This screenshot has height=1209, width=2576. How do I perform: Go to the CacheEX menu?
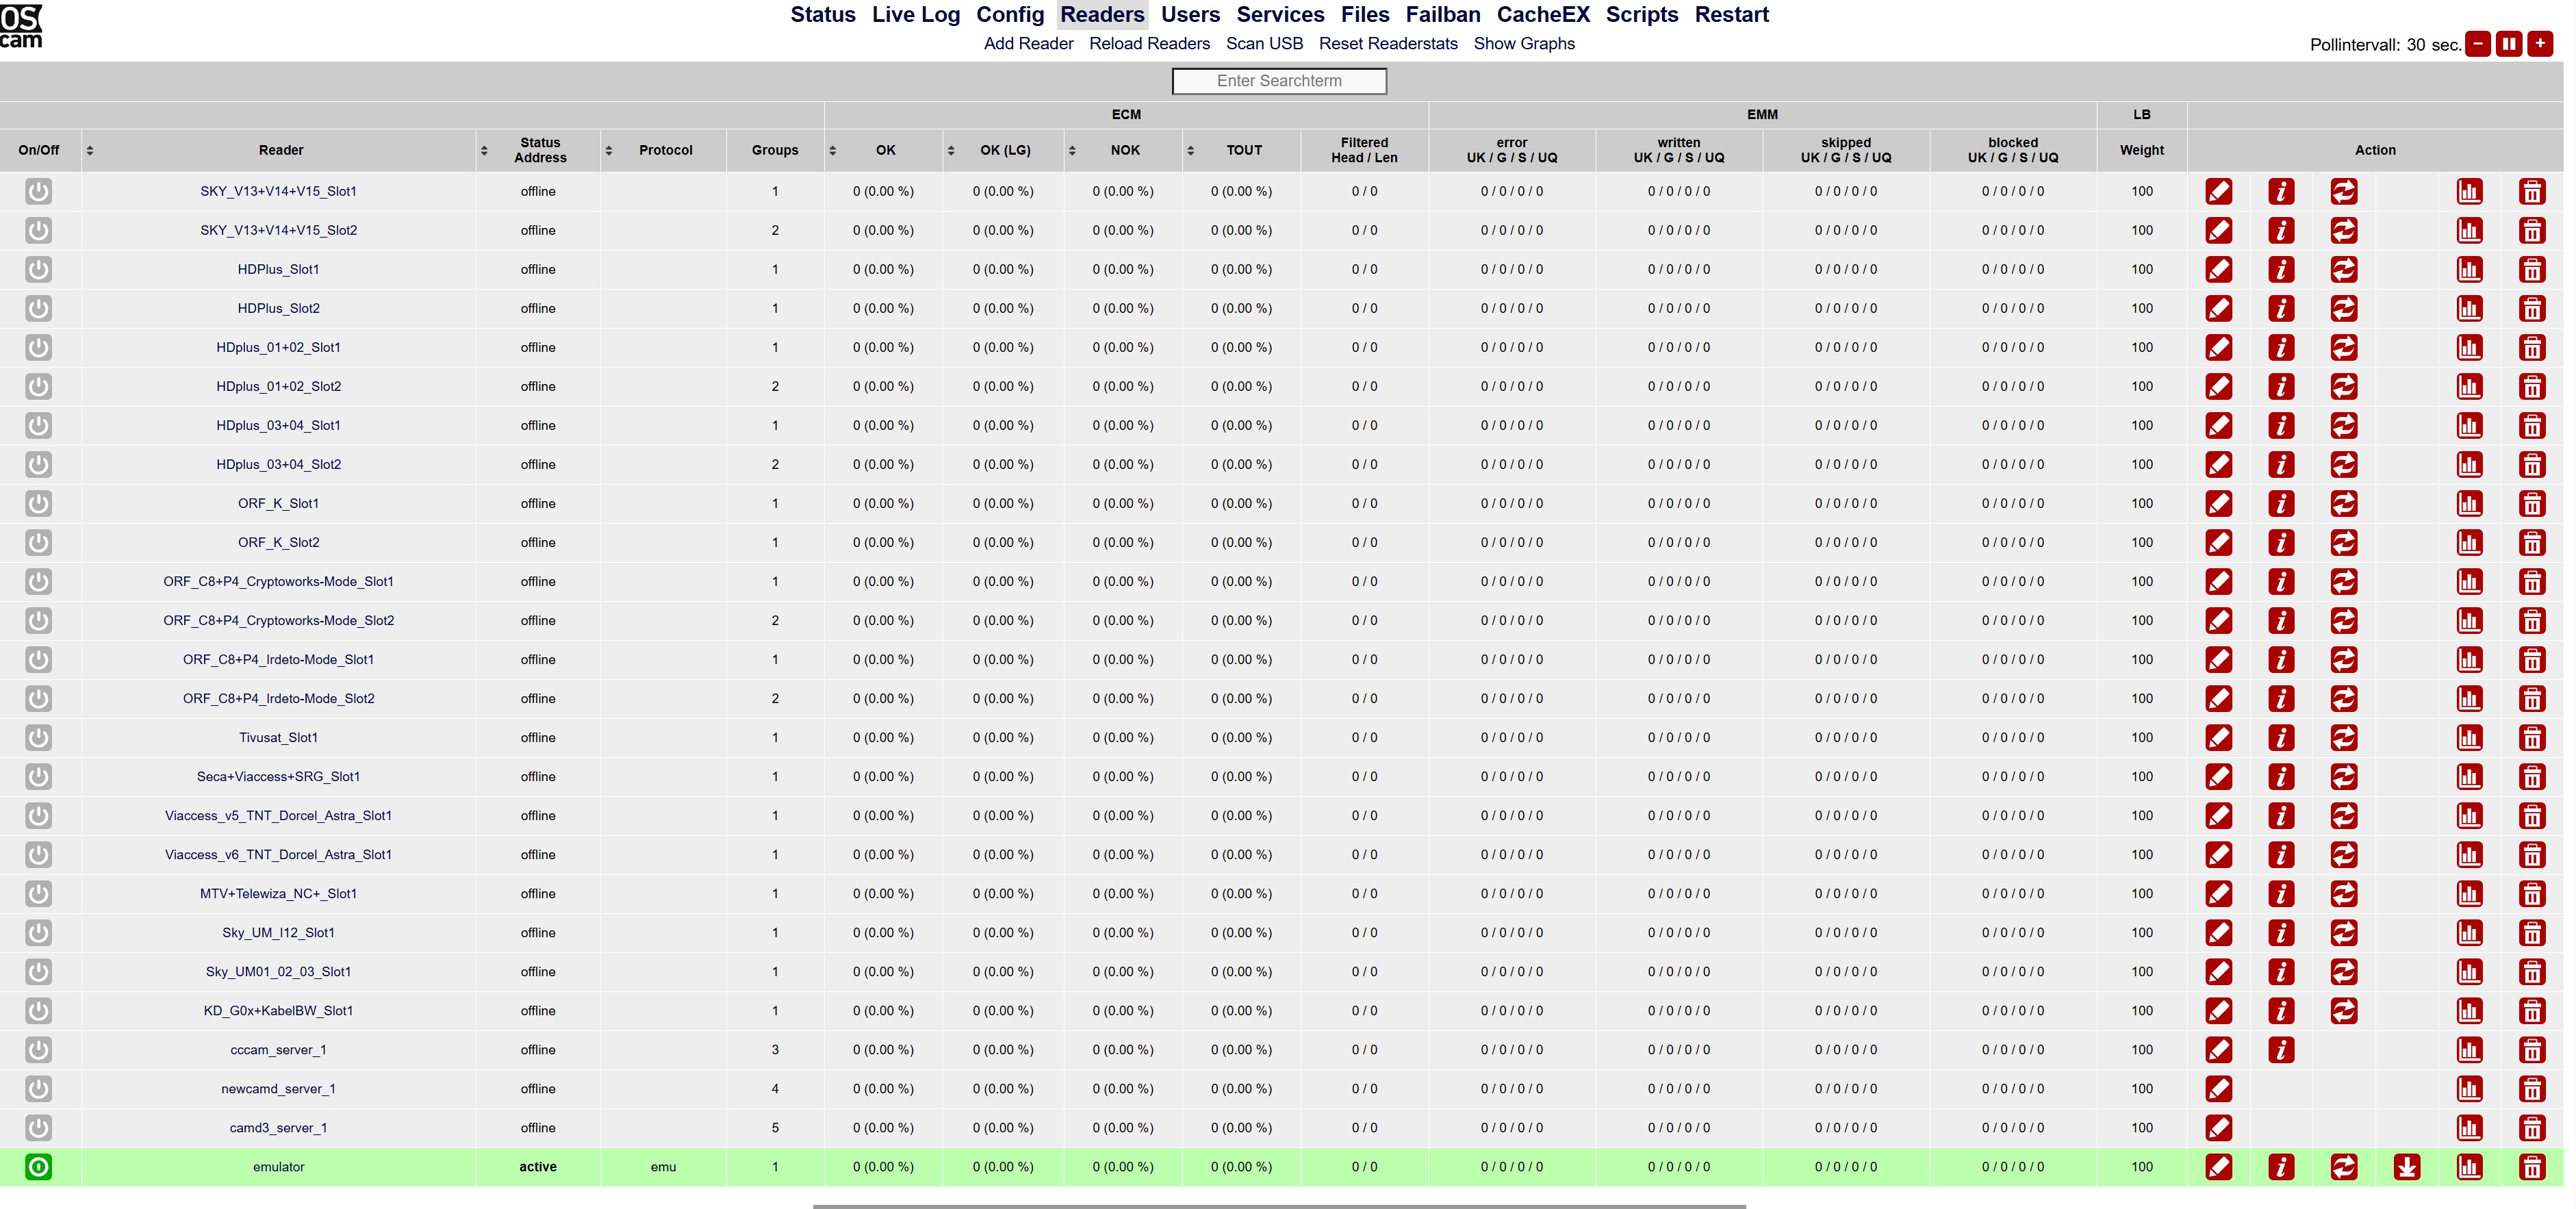[x=1542, y=15]
